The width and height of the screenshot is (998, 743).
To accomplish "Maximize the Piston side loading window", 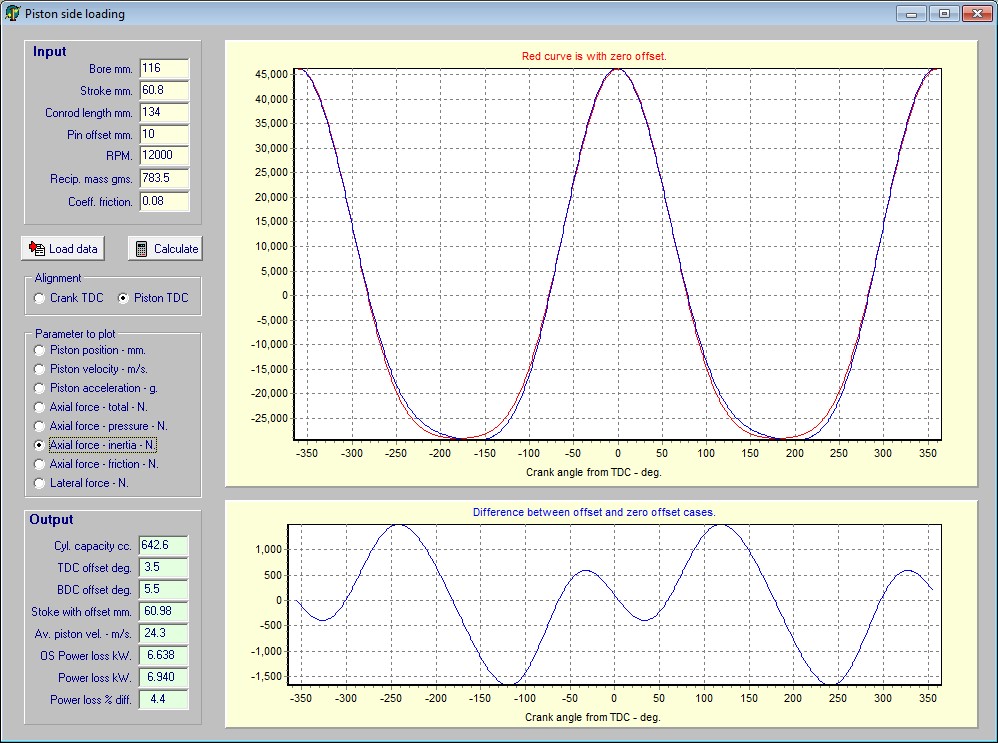I will (942, 14).
